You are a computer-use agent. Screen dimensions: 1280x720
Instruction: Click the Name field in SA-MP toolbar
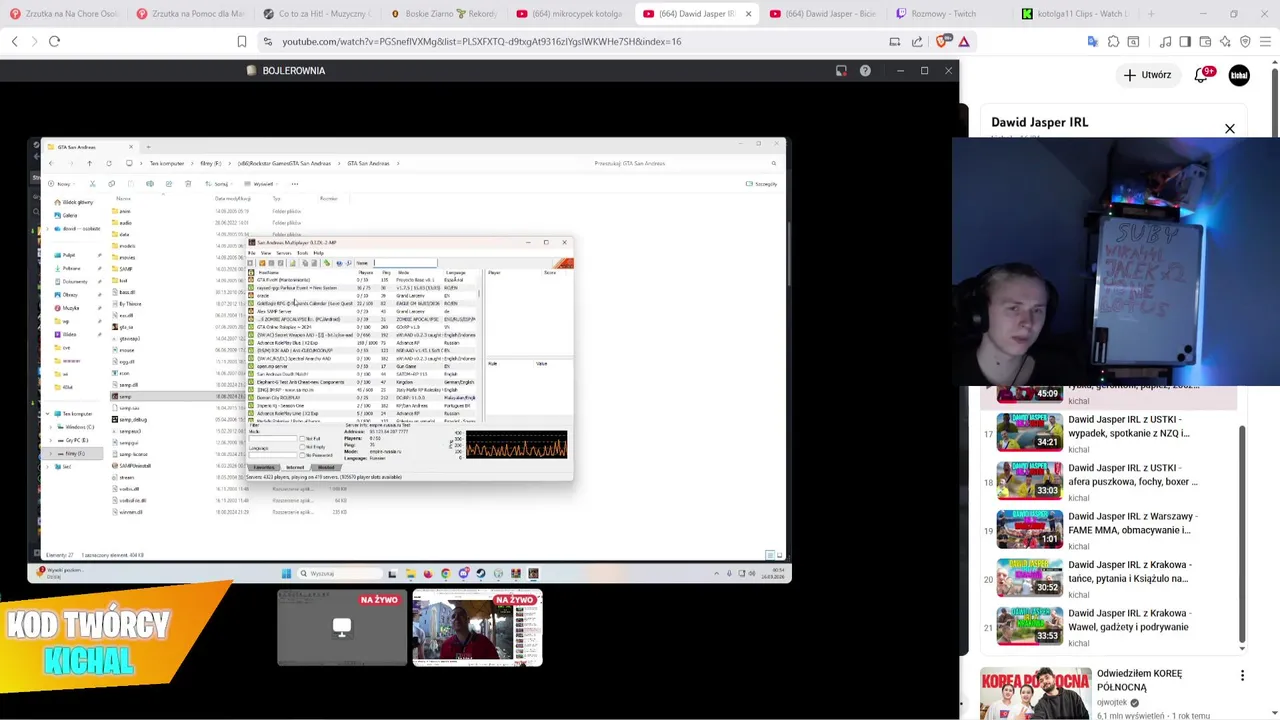(x=405, y=263)
